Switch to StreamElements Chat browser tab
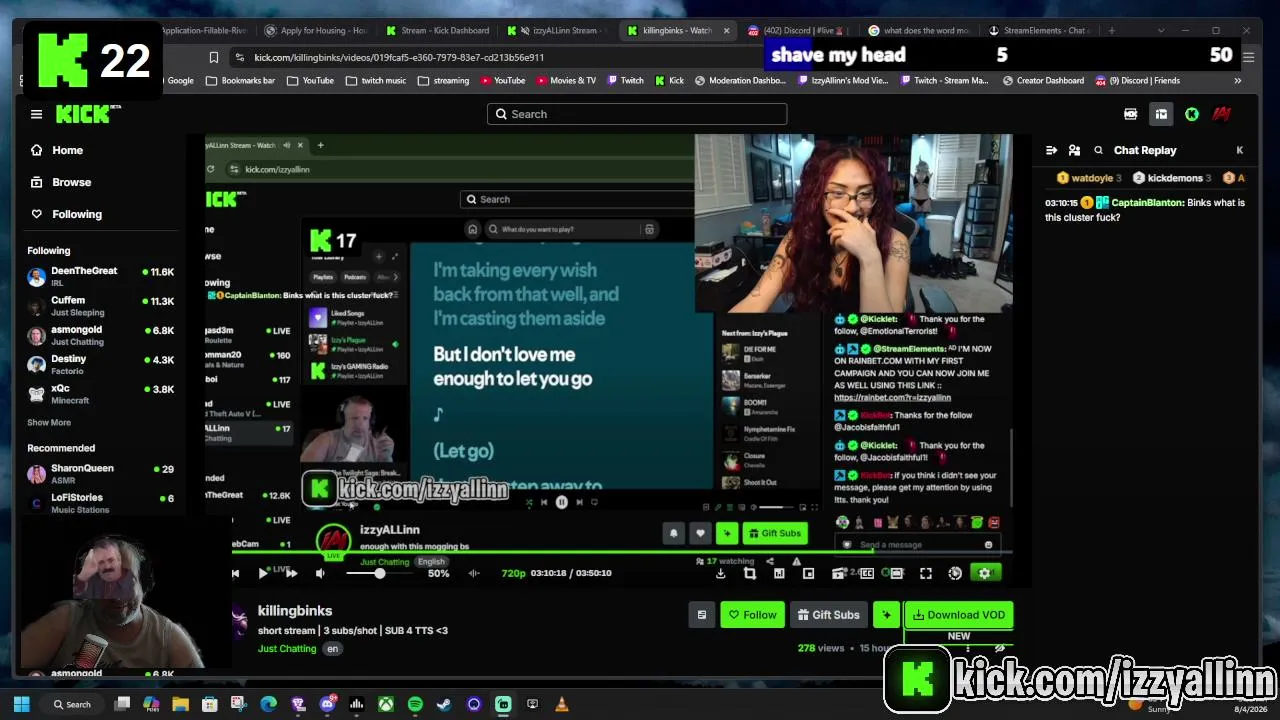Image resolution: width=1280 pixels, height=720 pixels. (x=1039, y=31)
